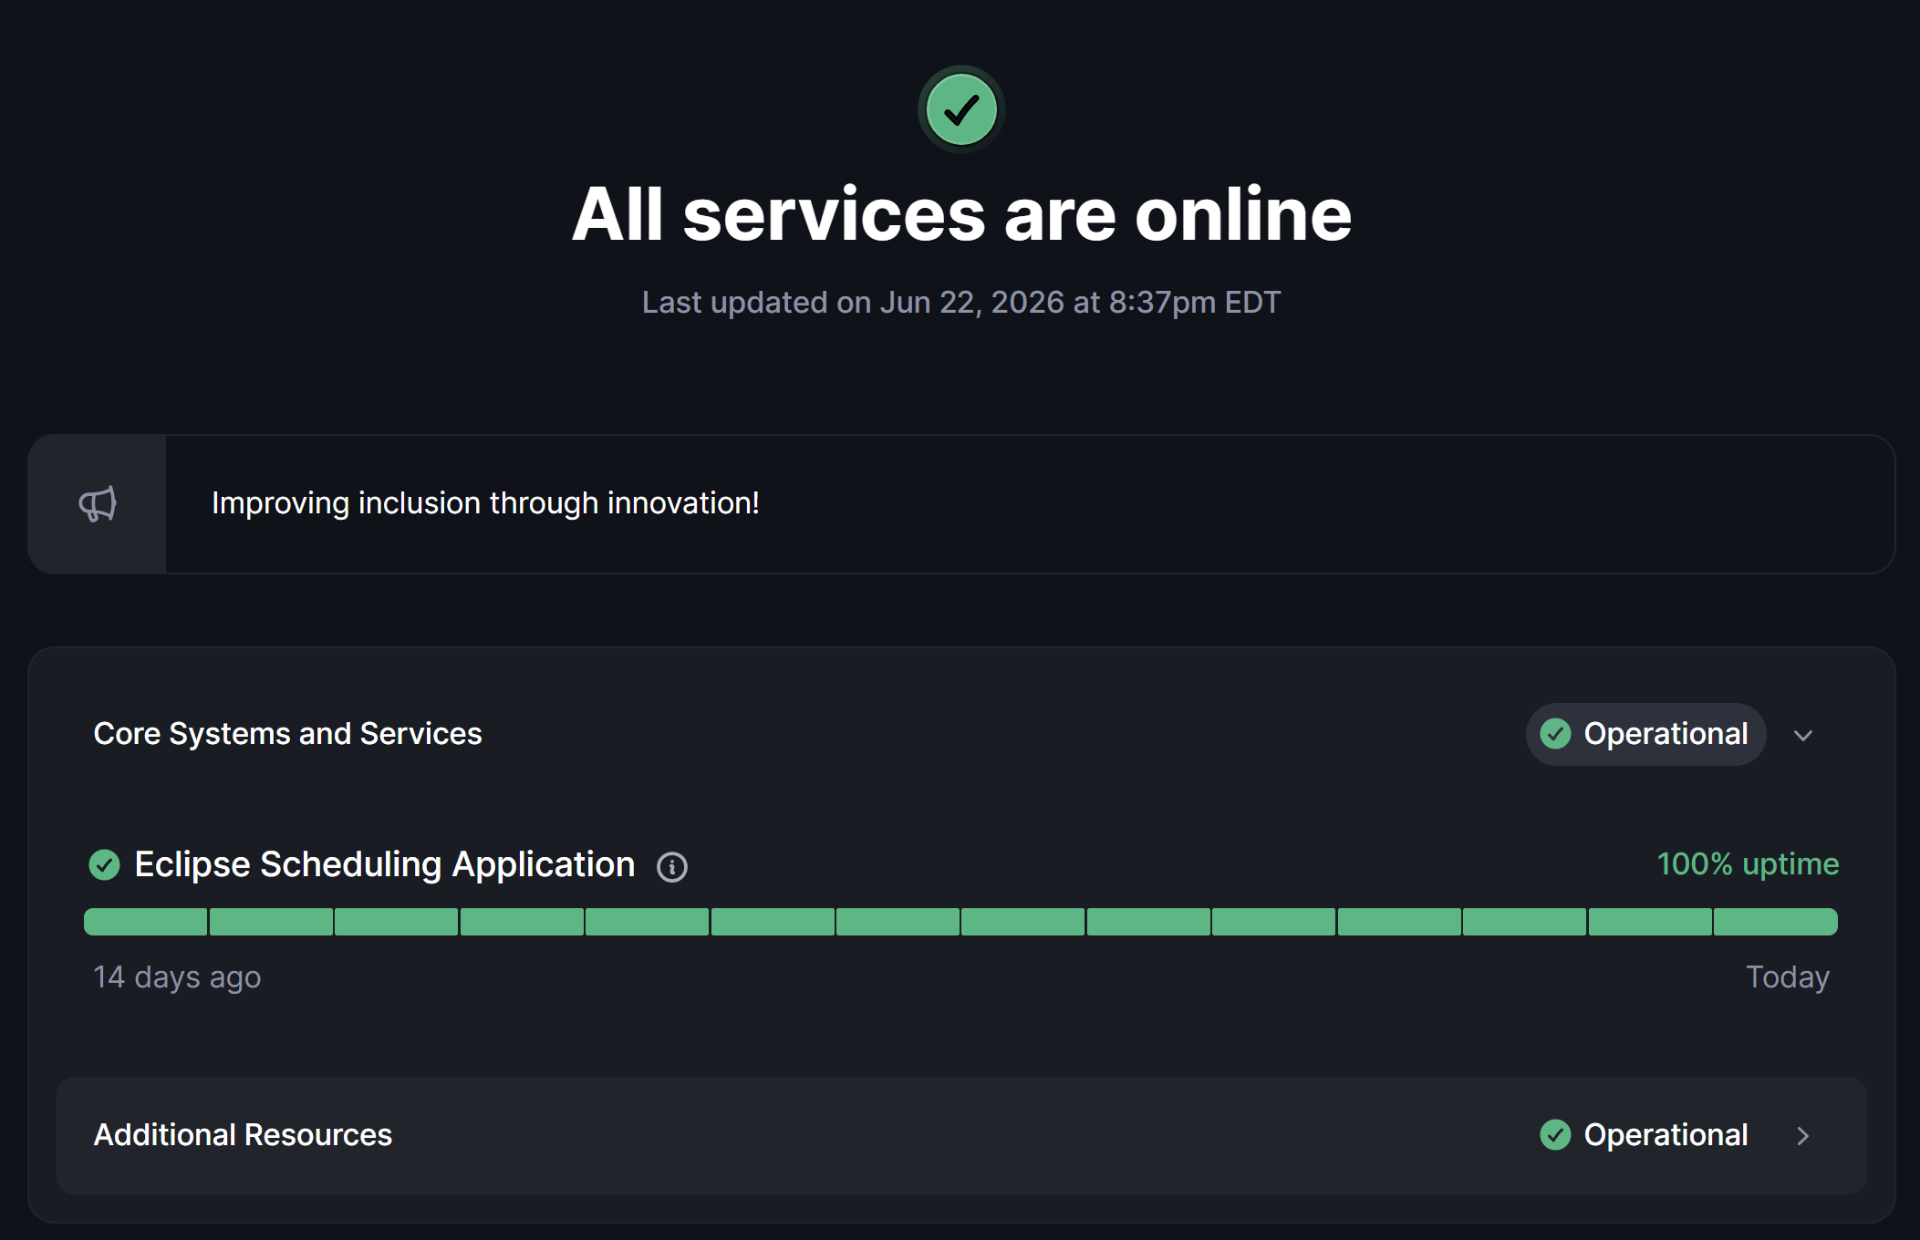Click the check icon in Core Systems Operational badge

pyautogui.click(x=1555, y=734)
